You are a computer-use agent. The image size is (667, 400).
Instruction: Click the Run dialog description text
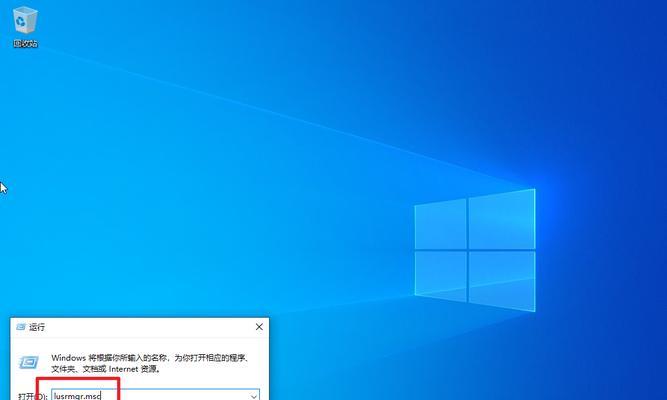(x=150, y=363)
